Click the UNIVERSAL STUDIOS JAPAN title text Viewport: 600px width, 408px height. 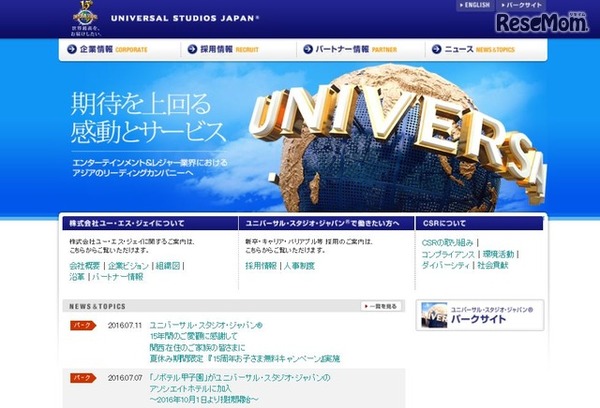185,18
